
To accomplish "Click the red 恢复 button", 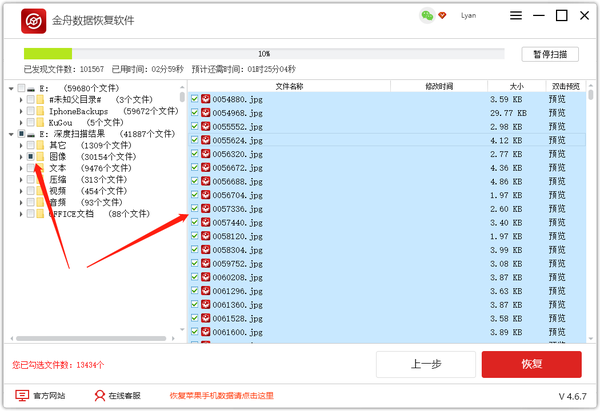I will point(531,364).
